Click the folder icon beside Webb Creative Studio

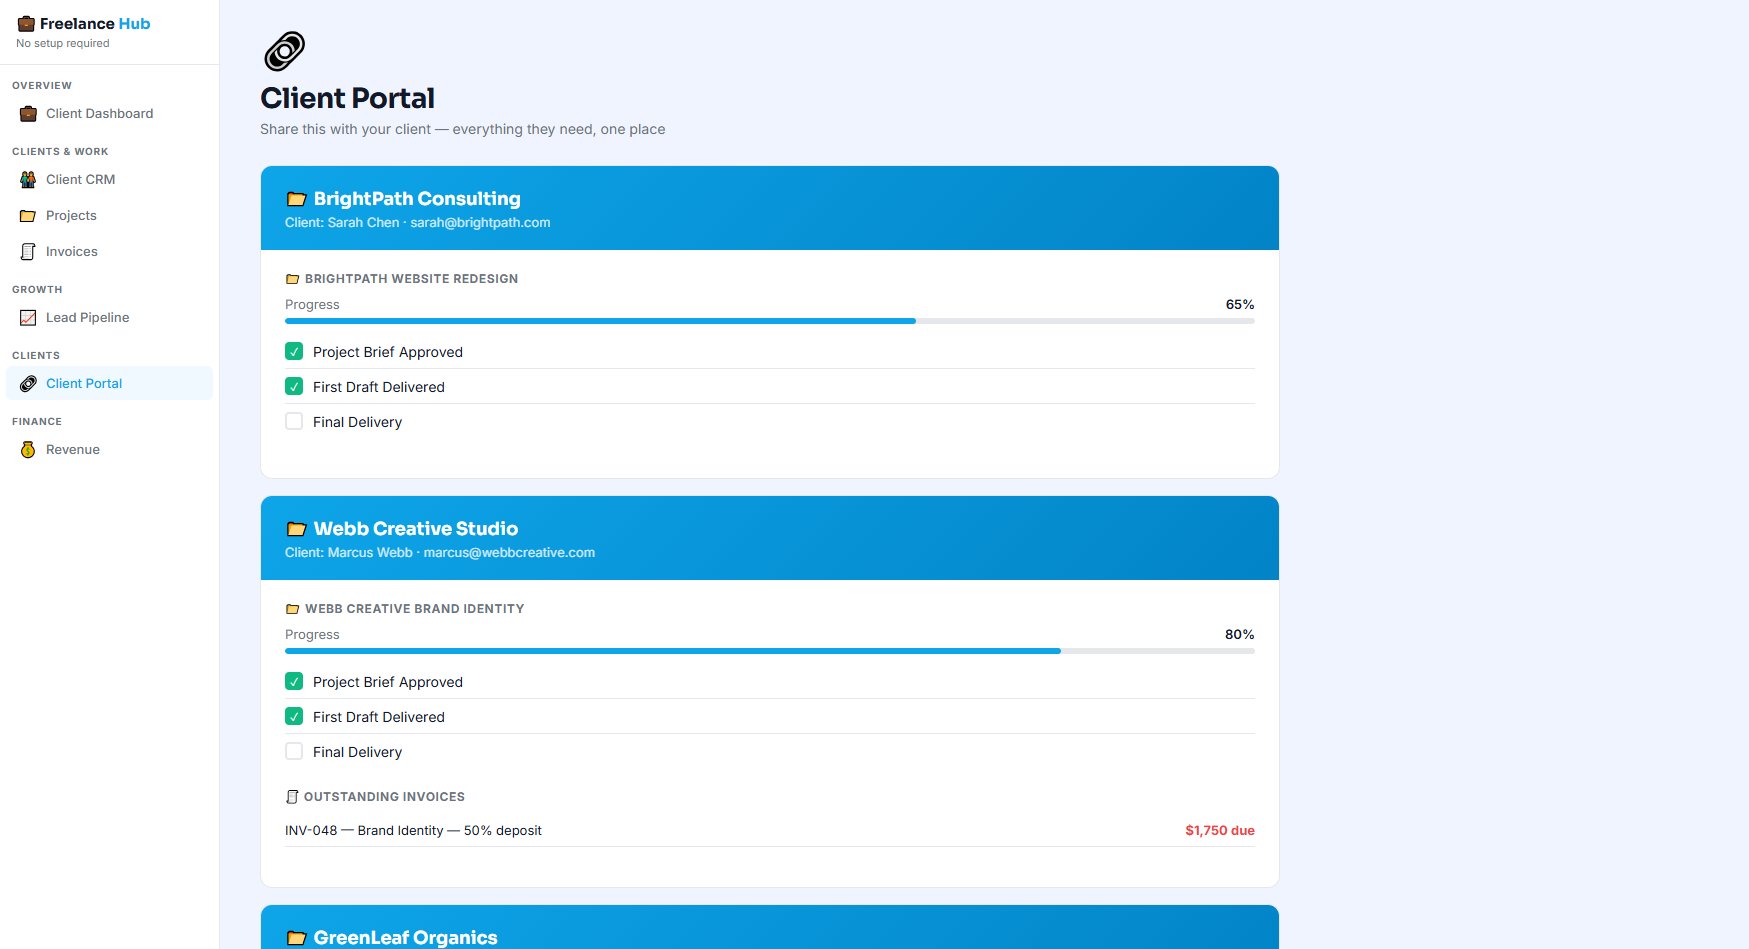coord(296,529)
